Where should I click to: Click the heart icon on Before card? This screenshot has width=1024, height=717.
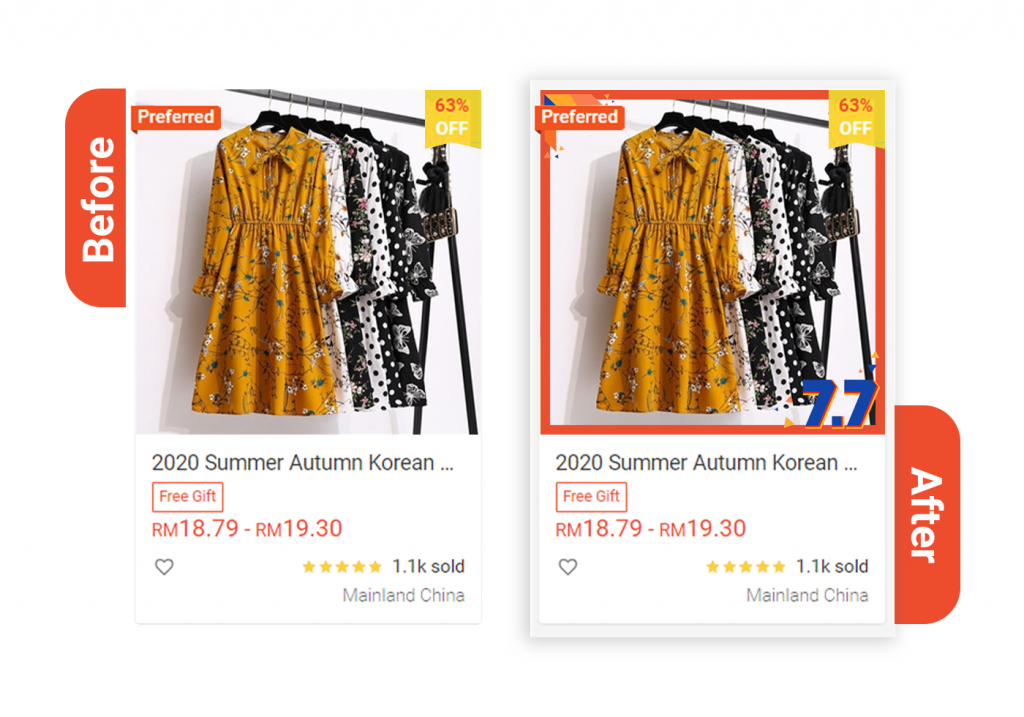164,567
